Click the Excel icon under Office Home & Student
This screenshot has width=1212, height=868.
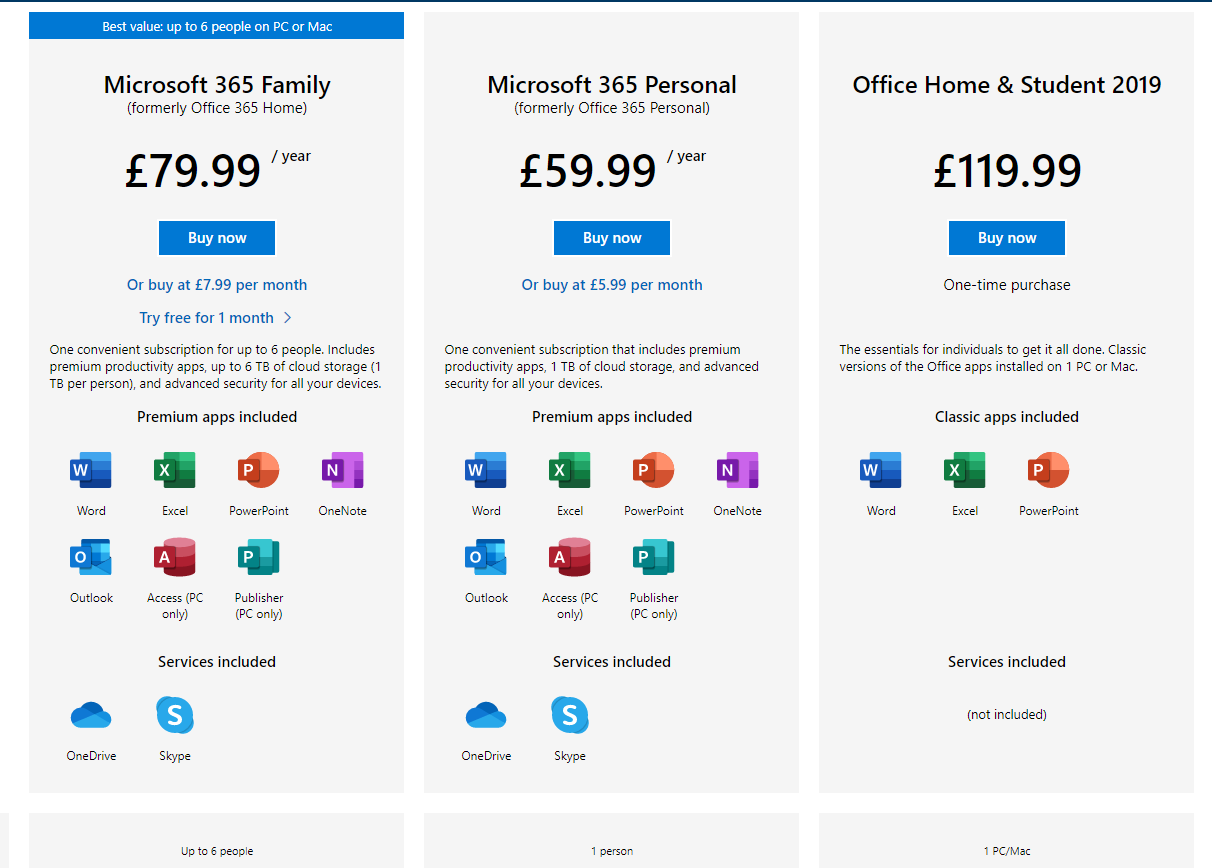pyautogui.click(x=965, y=470)
